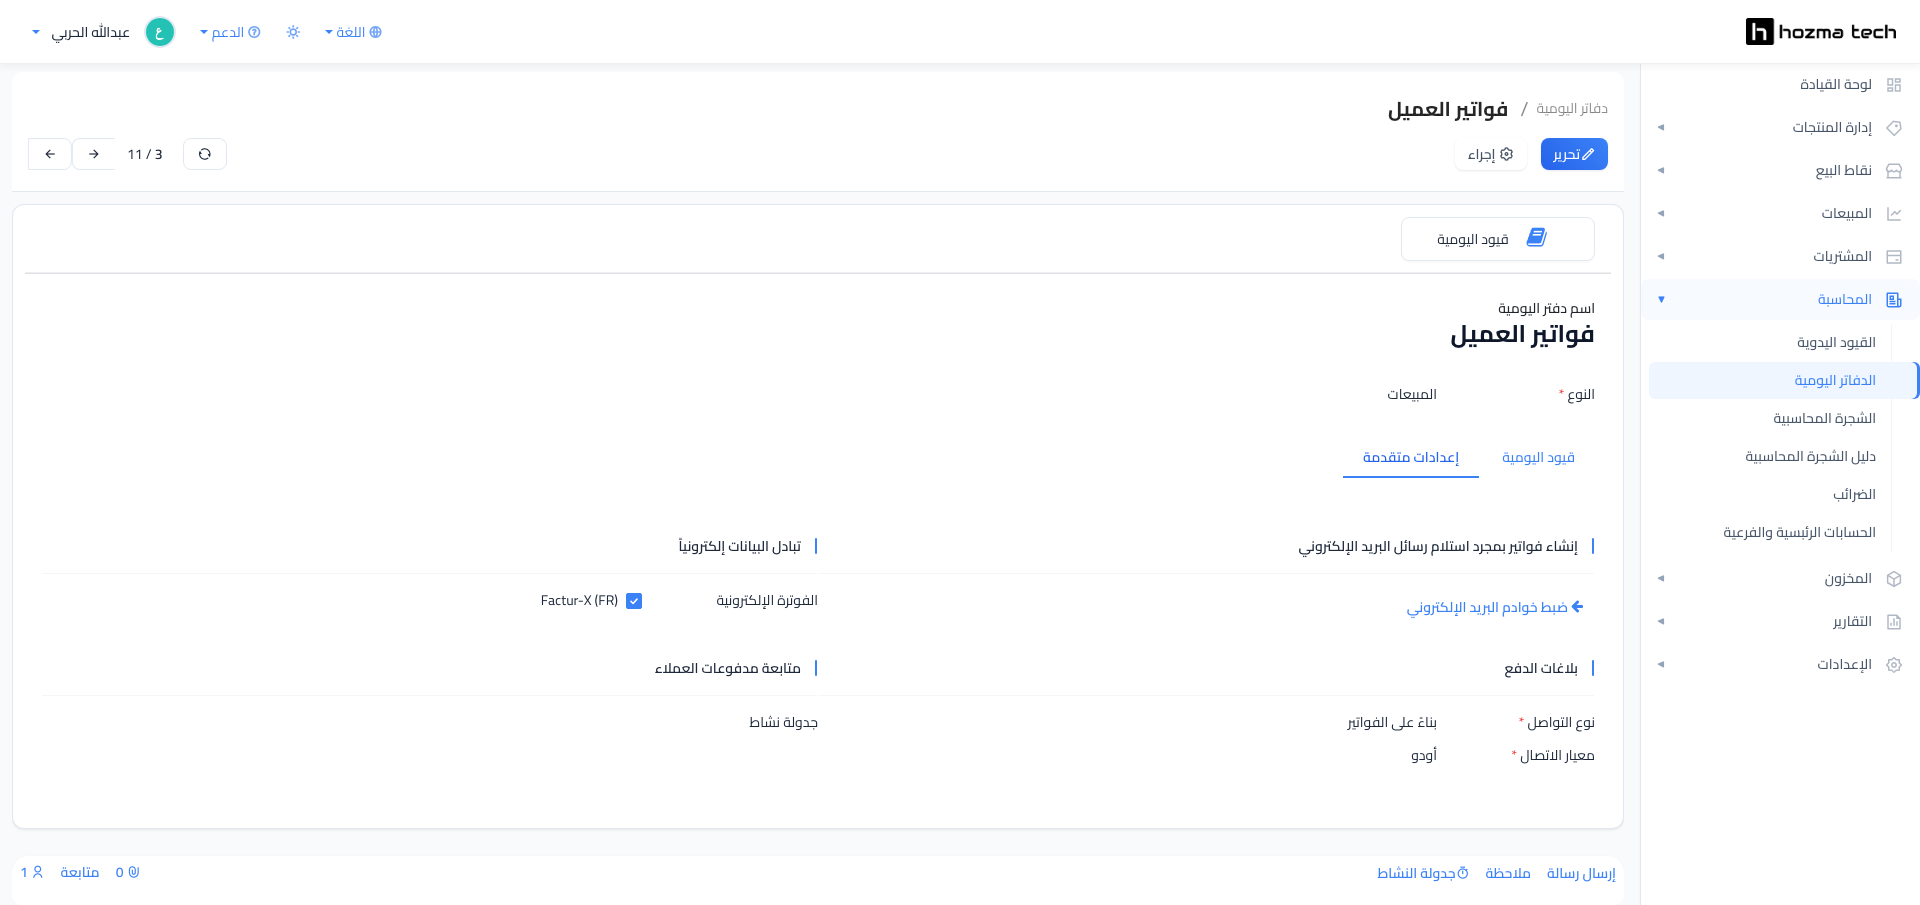Viewport: 1920px width, 905px height.
Task: Open ضبط خوادم البريد الإلكتروني link
Action: click(x=1495, y=608)
